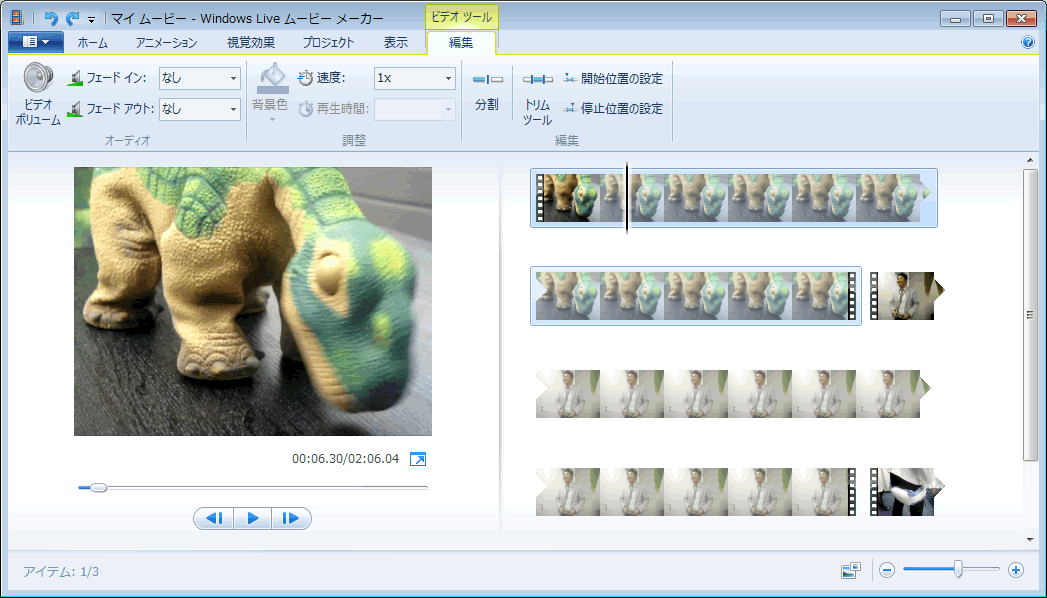Click the thumbnail size icon in status bar
Screen dimensions: 1047x598
point(851,571)
